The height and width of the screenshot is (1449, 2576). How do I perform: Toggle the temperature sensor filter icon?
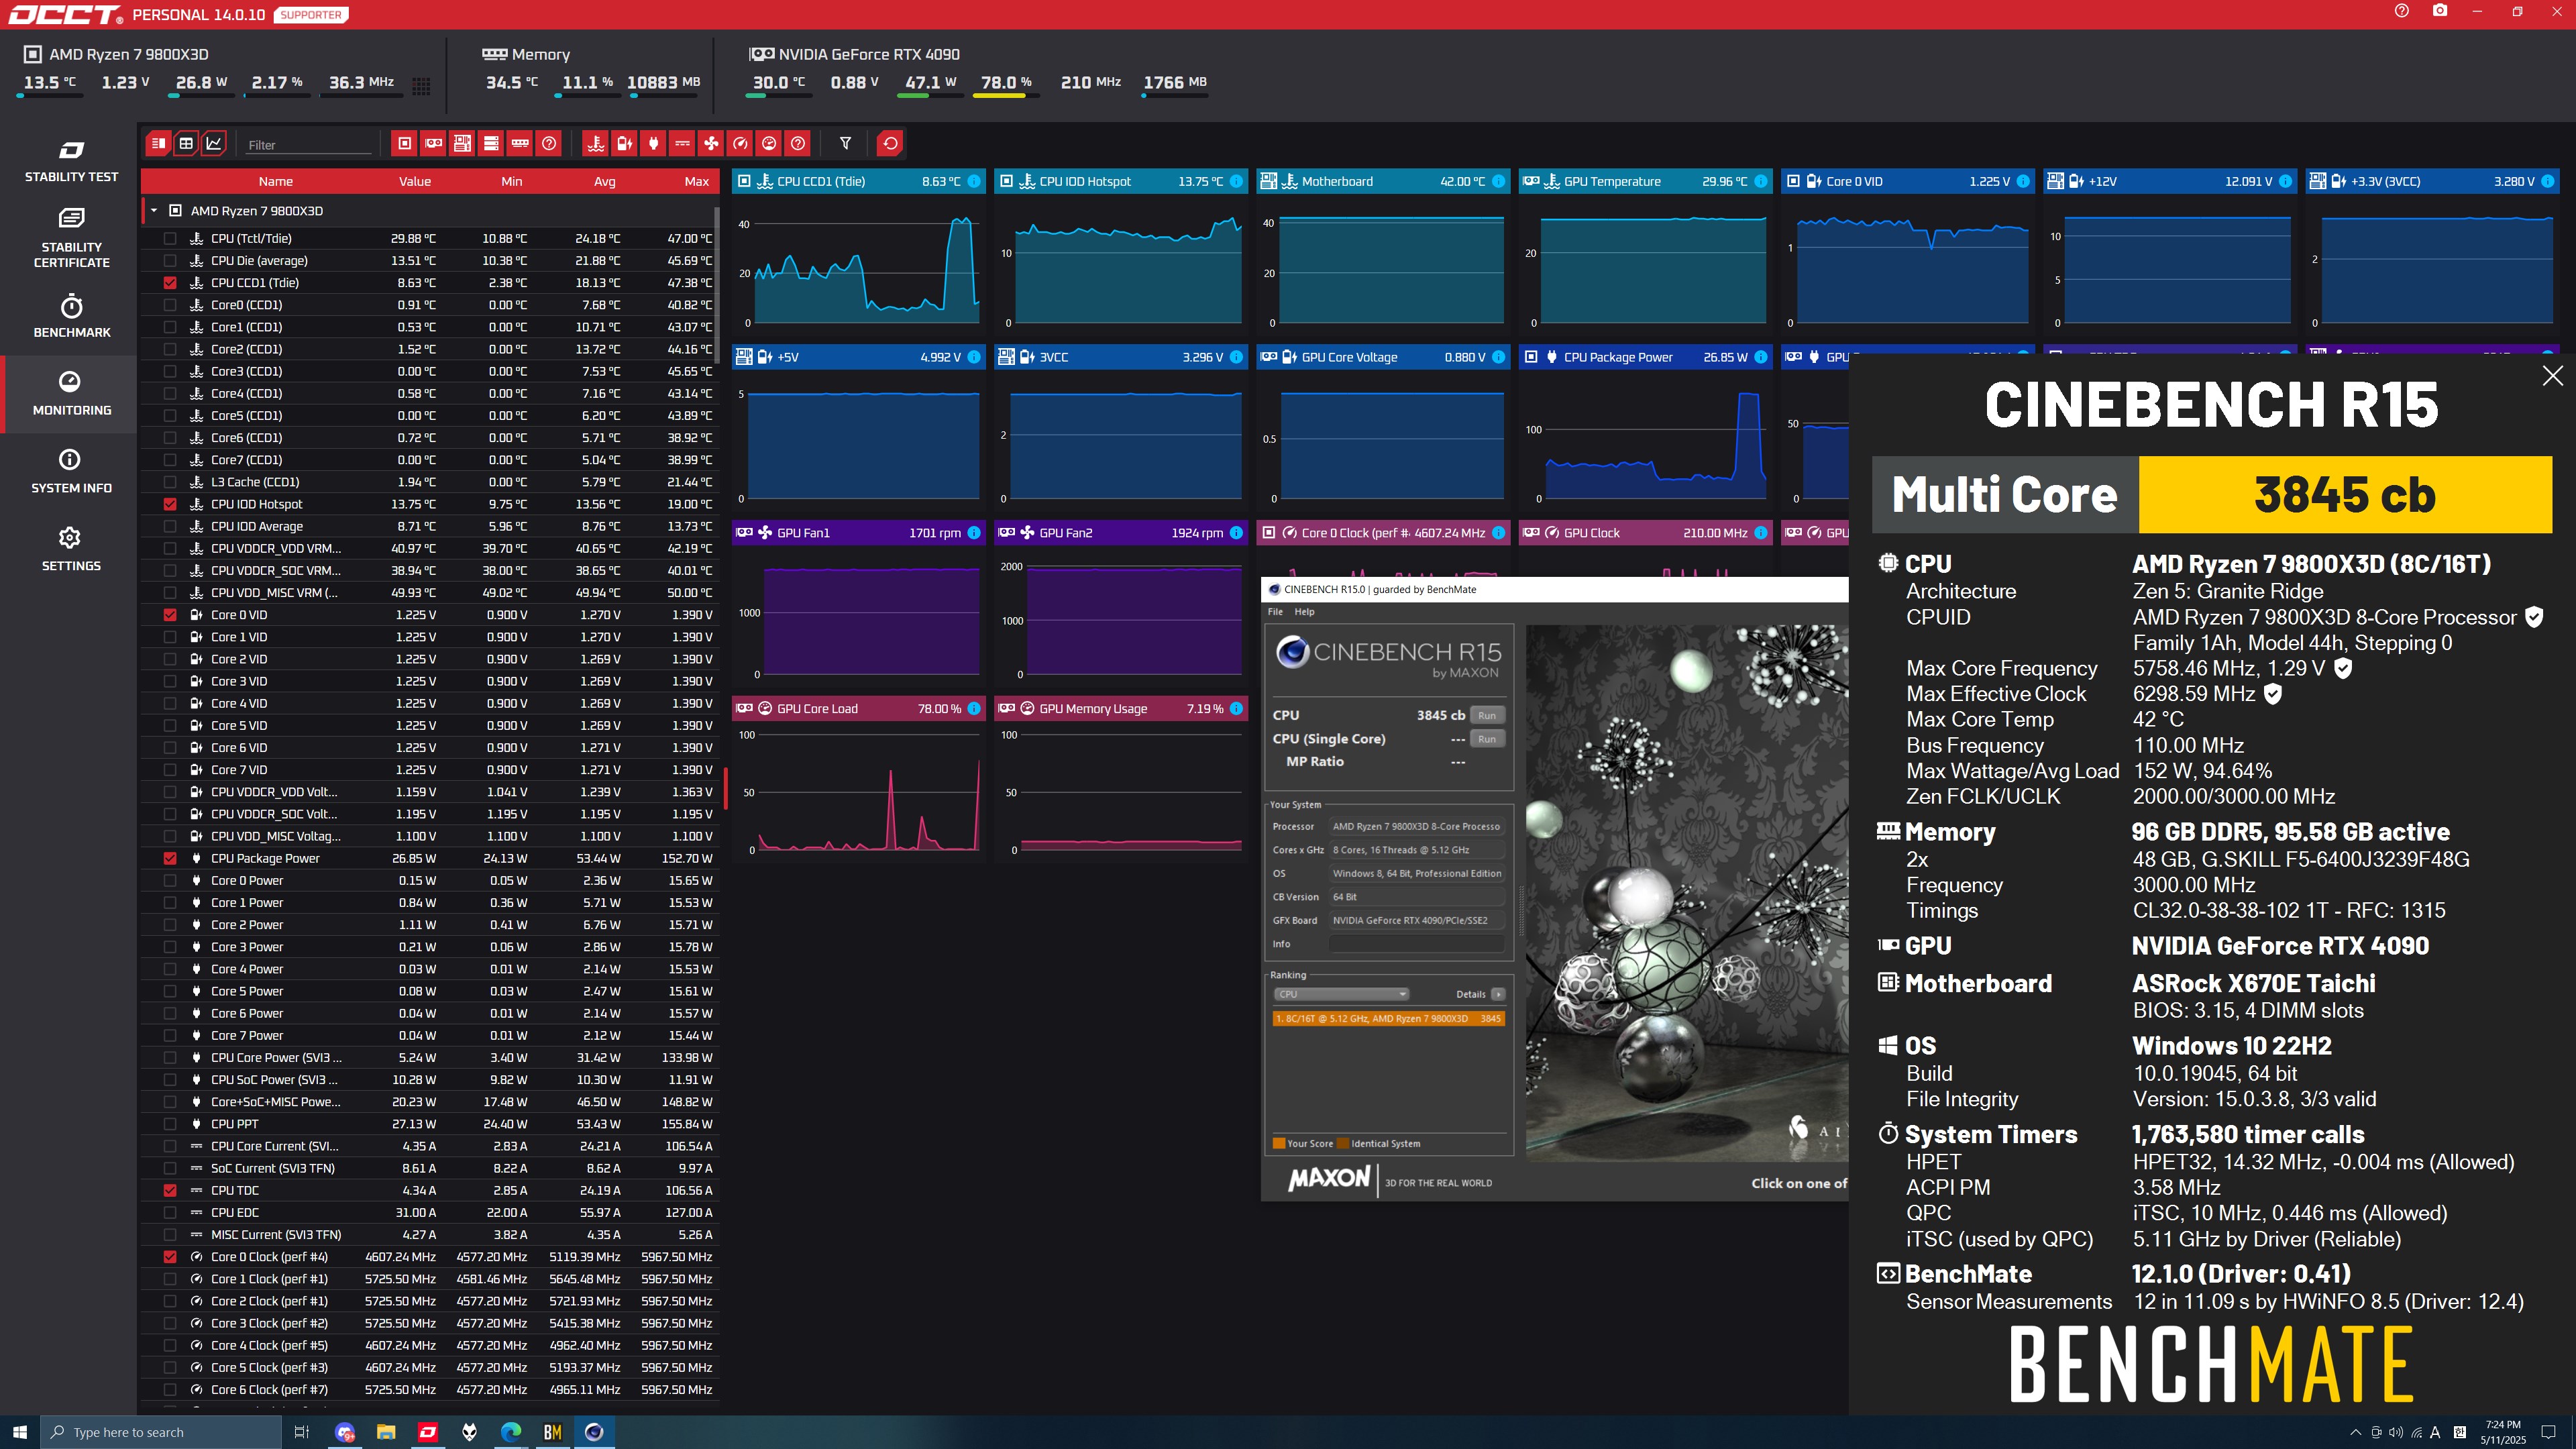(596, 144)
